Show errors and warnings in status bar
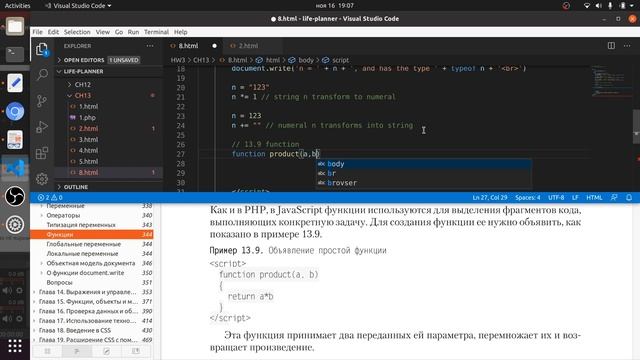This screenshot has width=640, height=360. pyautogui.click(x=50, y=198)
